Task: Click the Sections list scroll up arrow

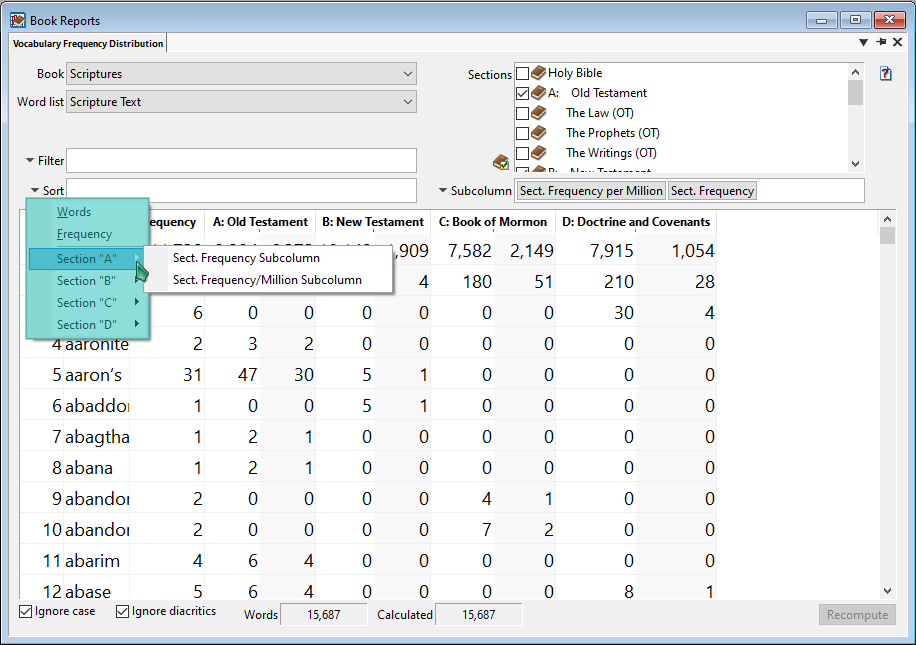Action: coord(855,72)
